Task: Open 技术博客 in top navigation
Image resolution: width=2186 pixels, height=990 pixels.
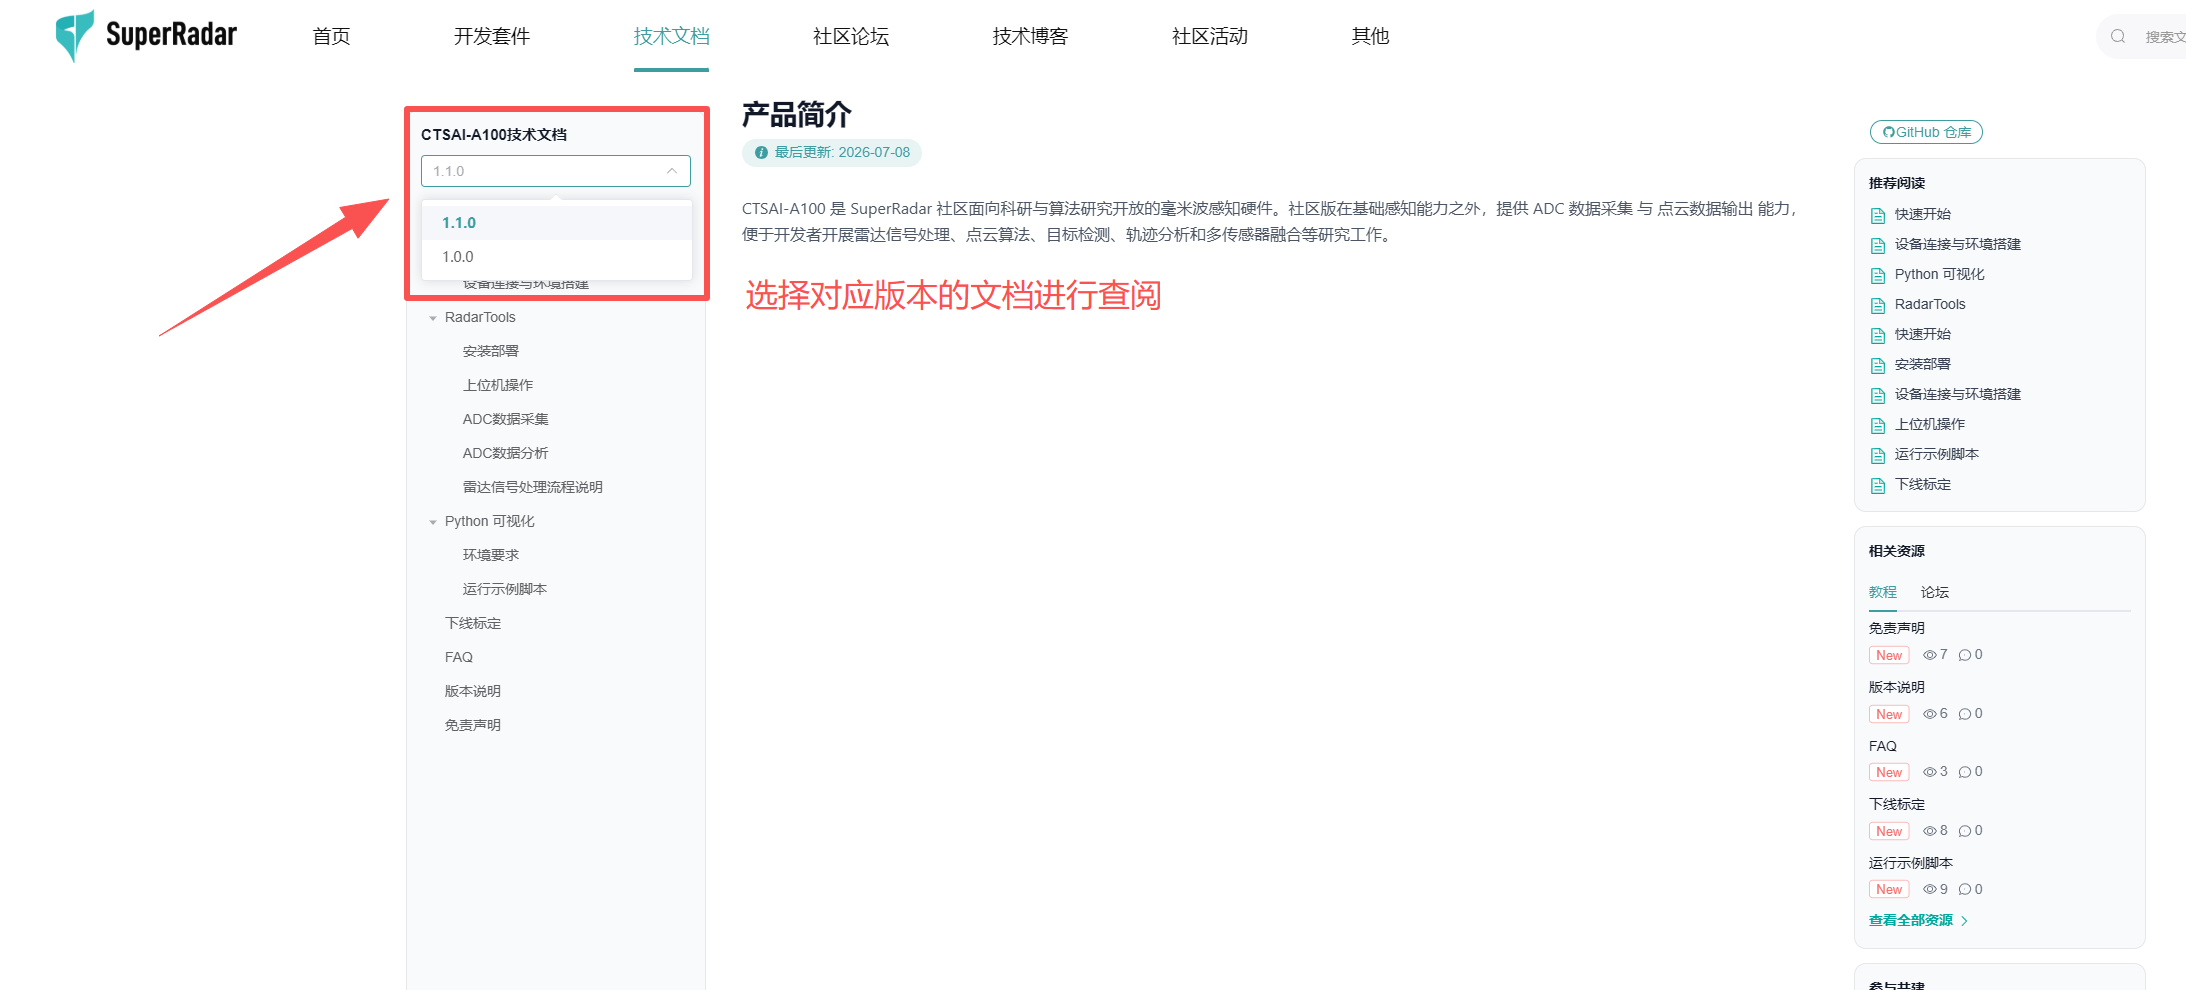Action: pyautogui.click(x=1030, y=36)
